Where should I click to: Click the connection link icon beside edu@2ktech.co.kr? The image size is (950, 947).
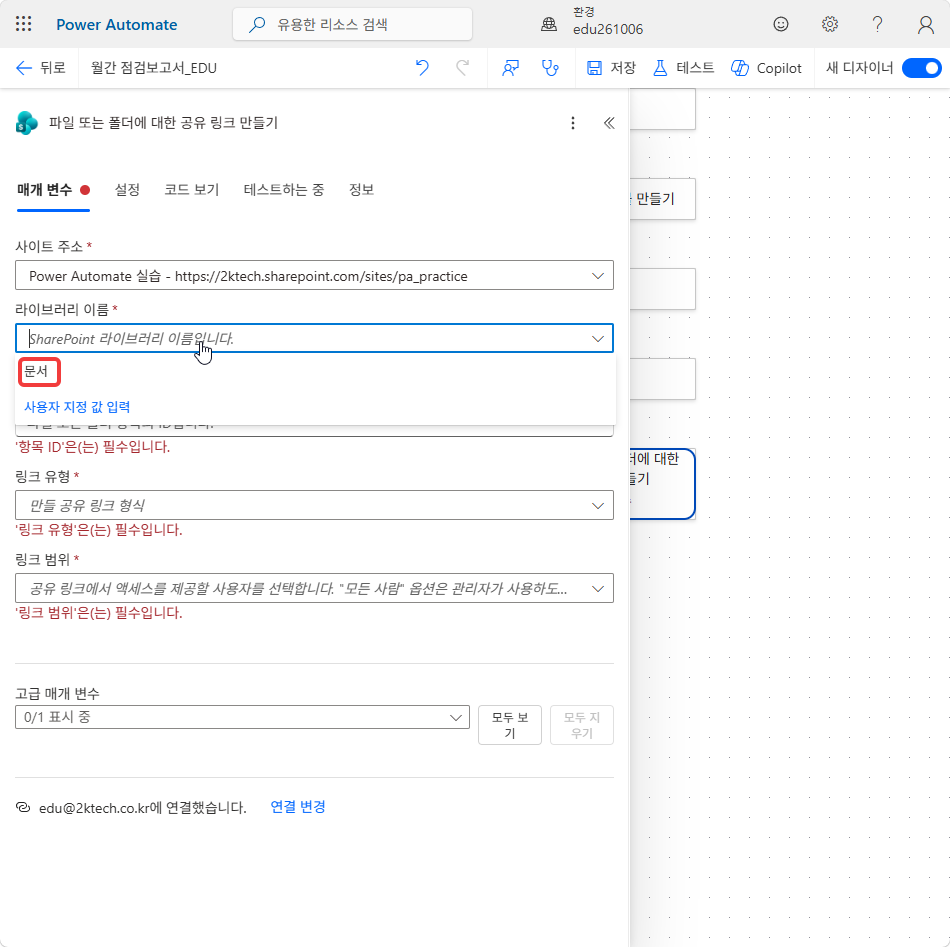click(23, 808)
